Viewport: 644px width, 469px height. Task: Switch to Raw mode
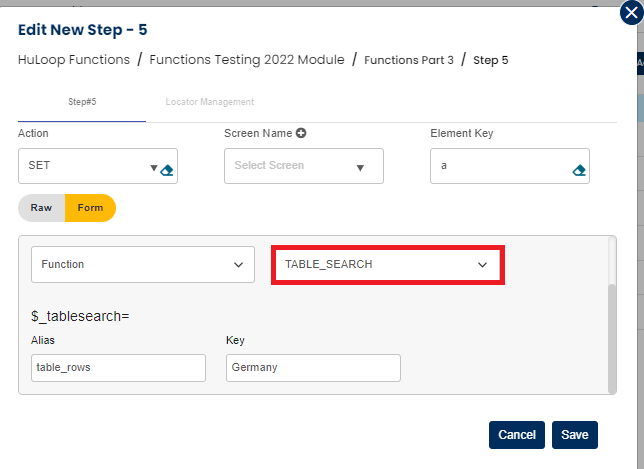coord(41,208)
